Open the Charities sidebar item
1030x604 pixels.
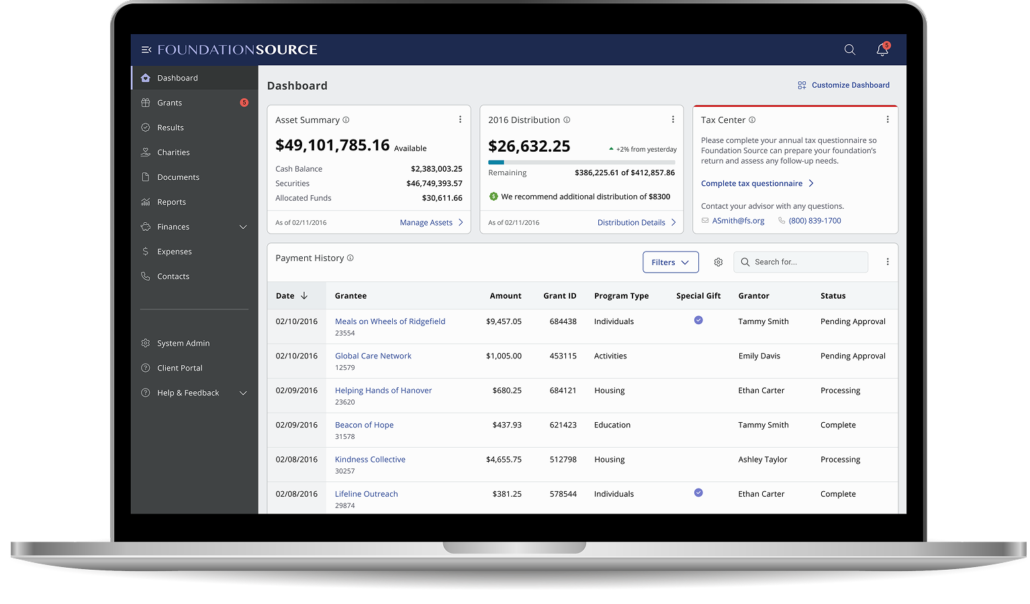tap(173, 153)
